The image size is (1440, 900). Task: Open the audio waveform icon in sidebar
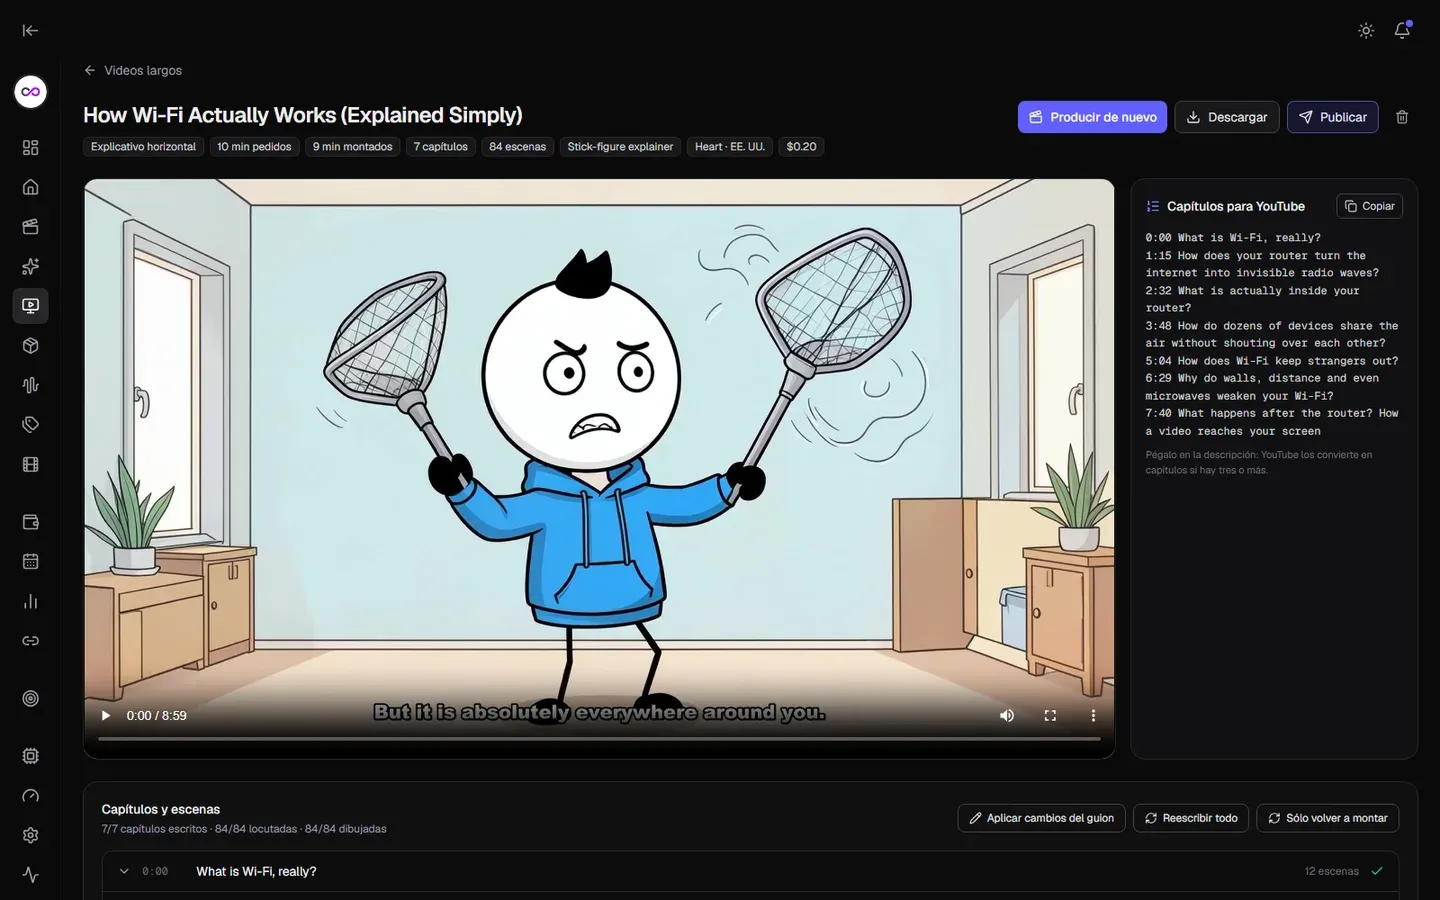(x=31, y=385)
